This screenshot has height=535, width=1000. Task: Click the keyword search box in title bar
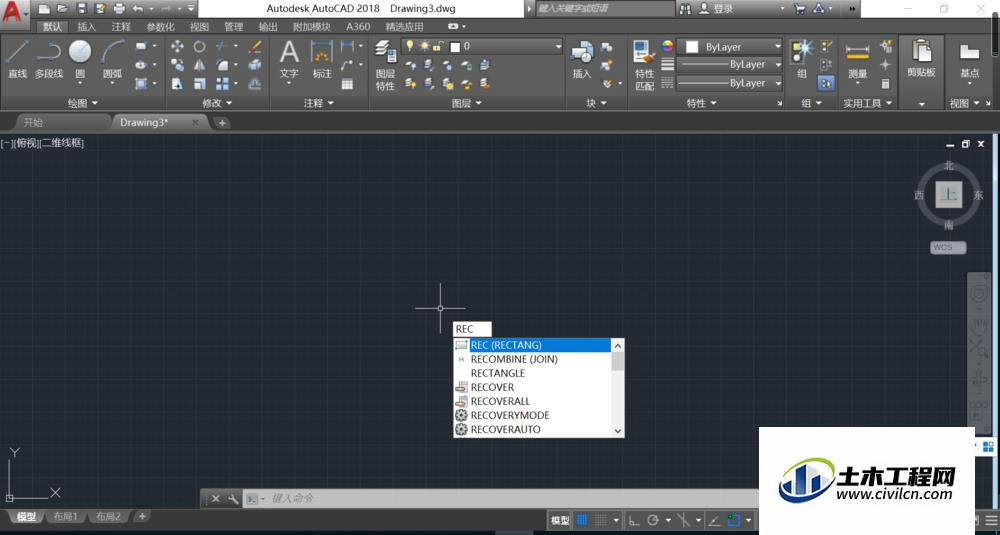(x=604, y=9)
